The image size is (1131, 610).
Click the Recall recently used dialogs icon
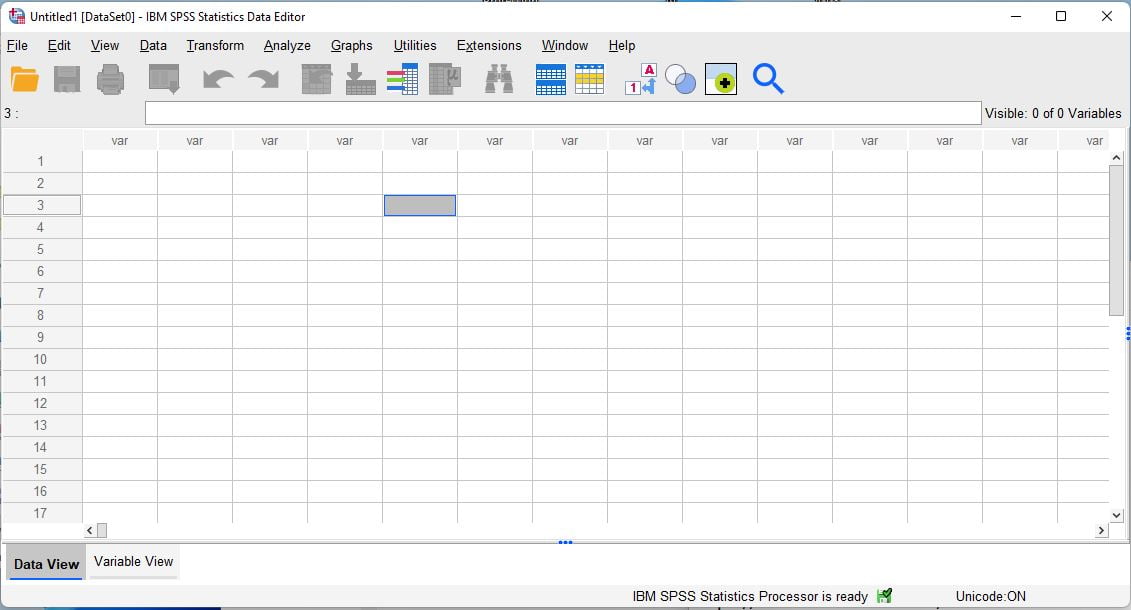[164, 79]
